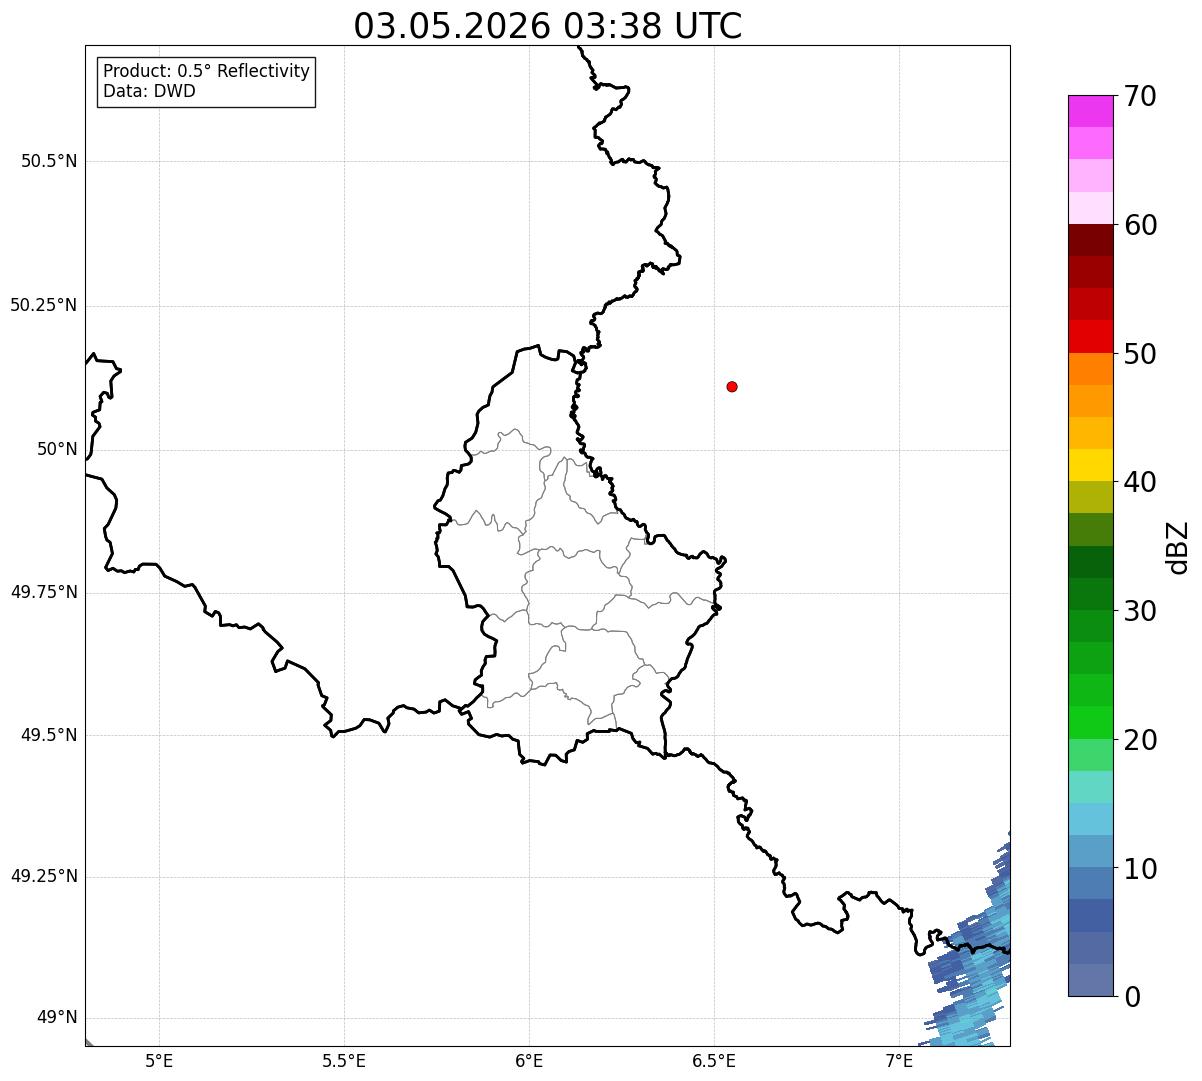
Task: Click the 50°N latitude tick label
Action: click(57, 449)
